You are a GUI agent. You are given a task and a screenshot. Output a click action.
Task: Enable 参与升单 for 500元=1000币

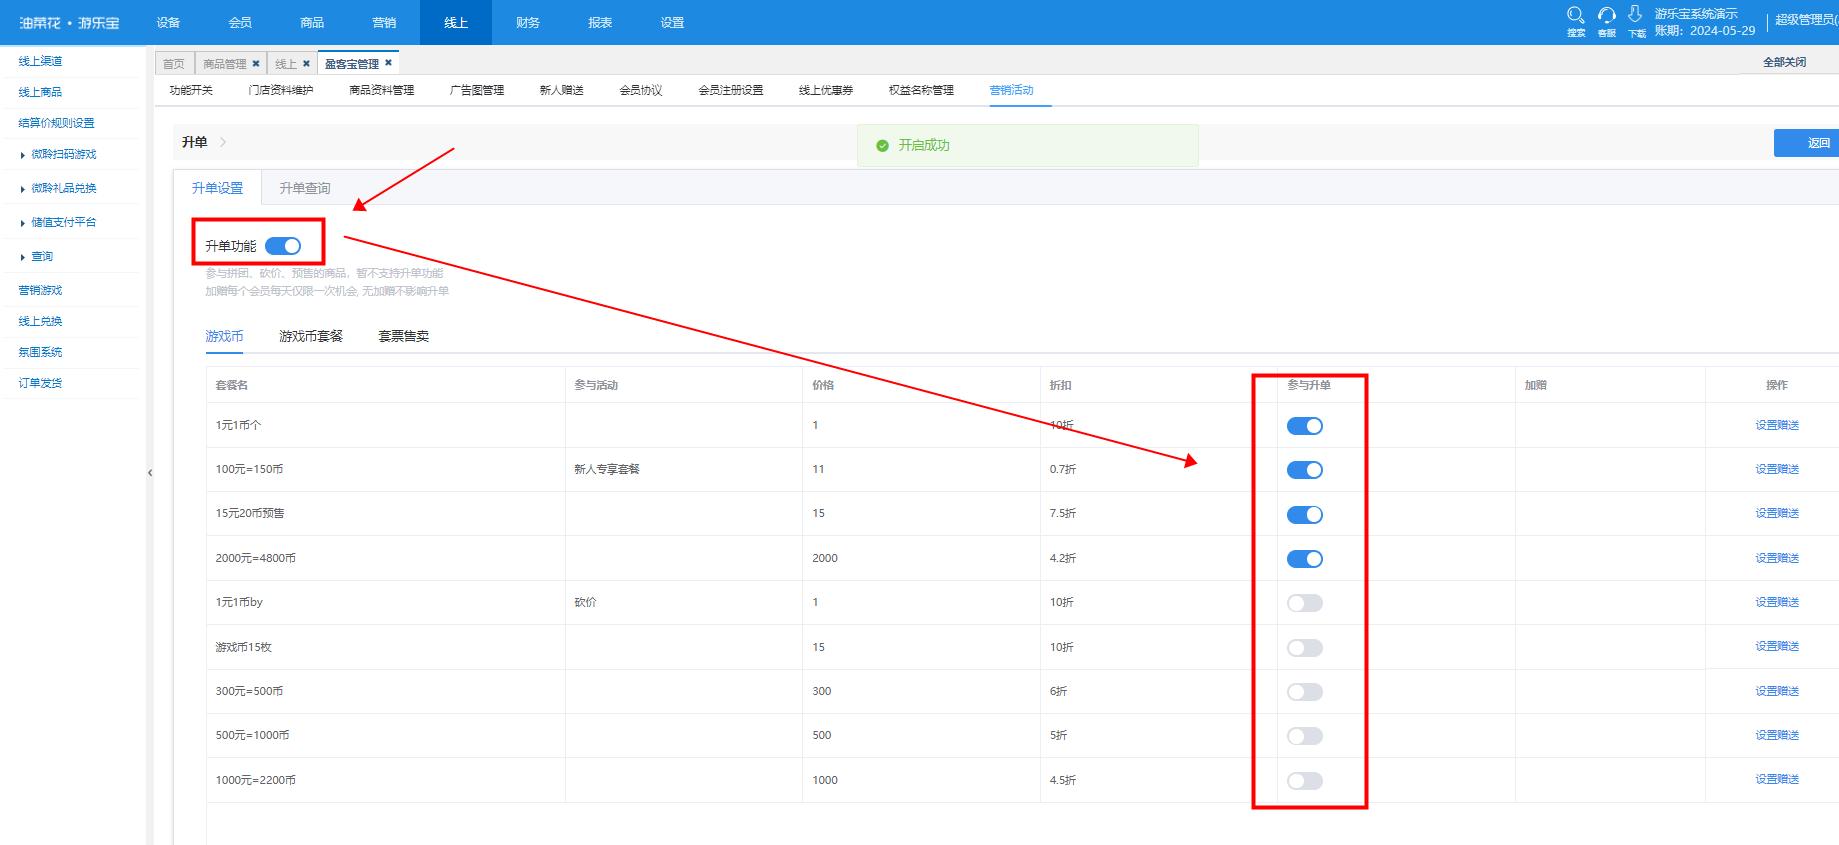click(x=1305, y=736)
